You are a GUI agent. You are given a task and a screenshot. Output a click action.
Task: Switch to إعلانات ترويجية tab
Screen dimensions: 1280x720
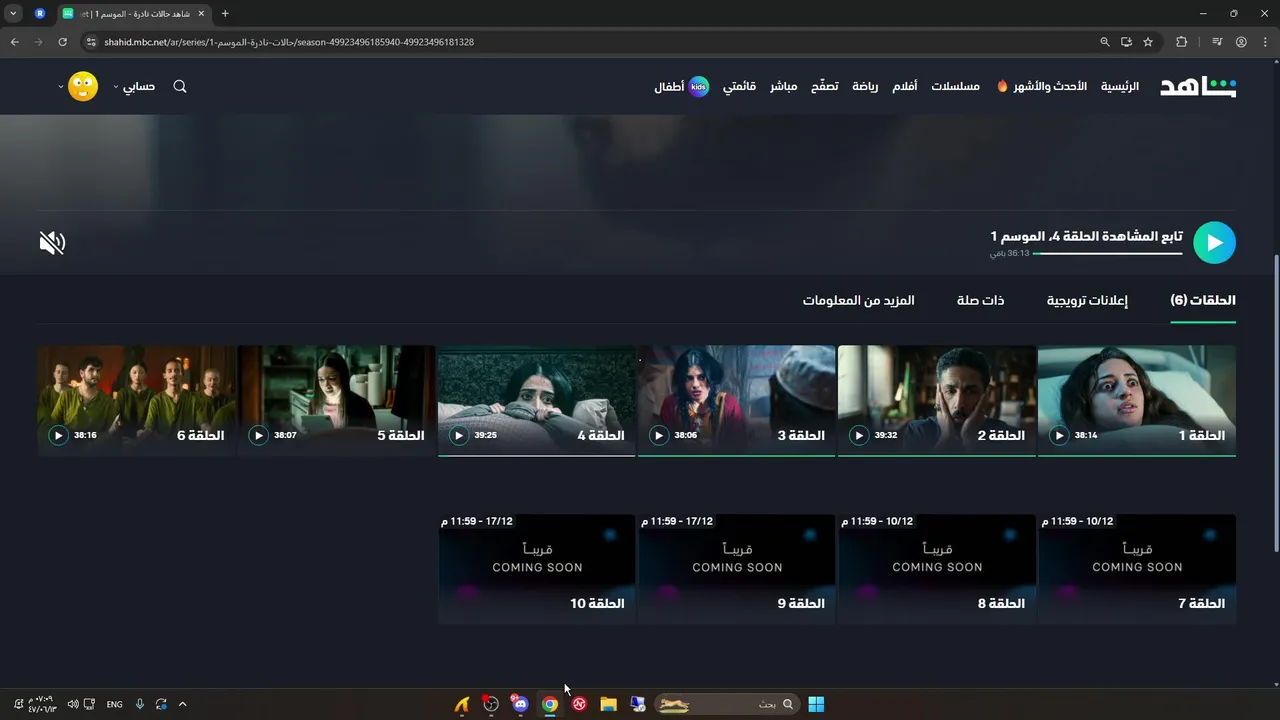pos(1087,300)
